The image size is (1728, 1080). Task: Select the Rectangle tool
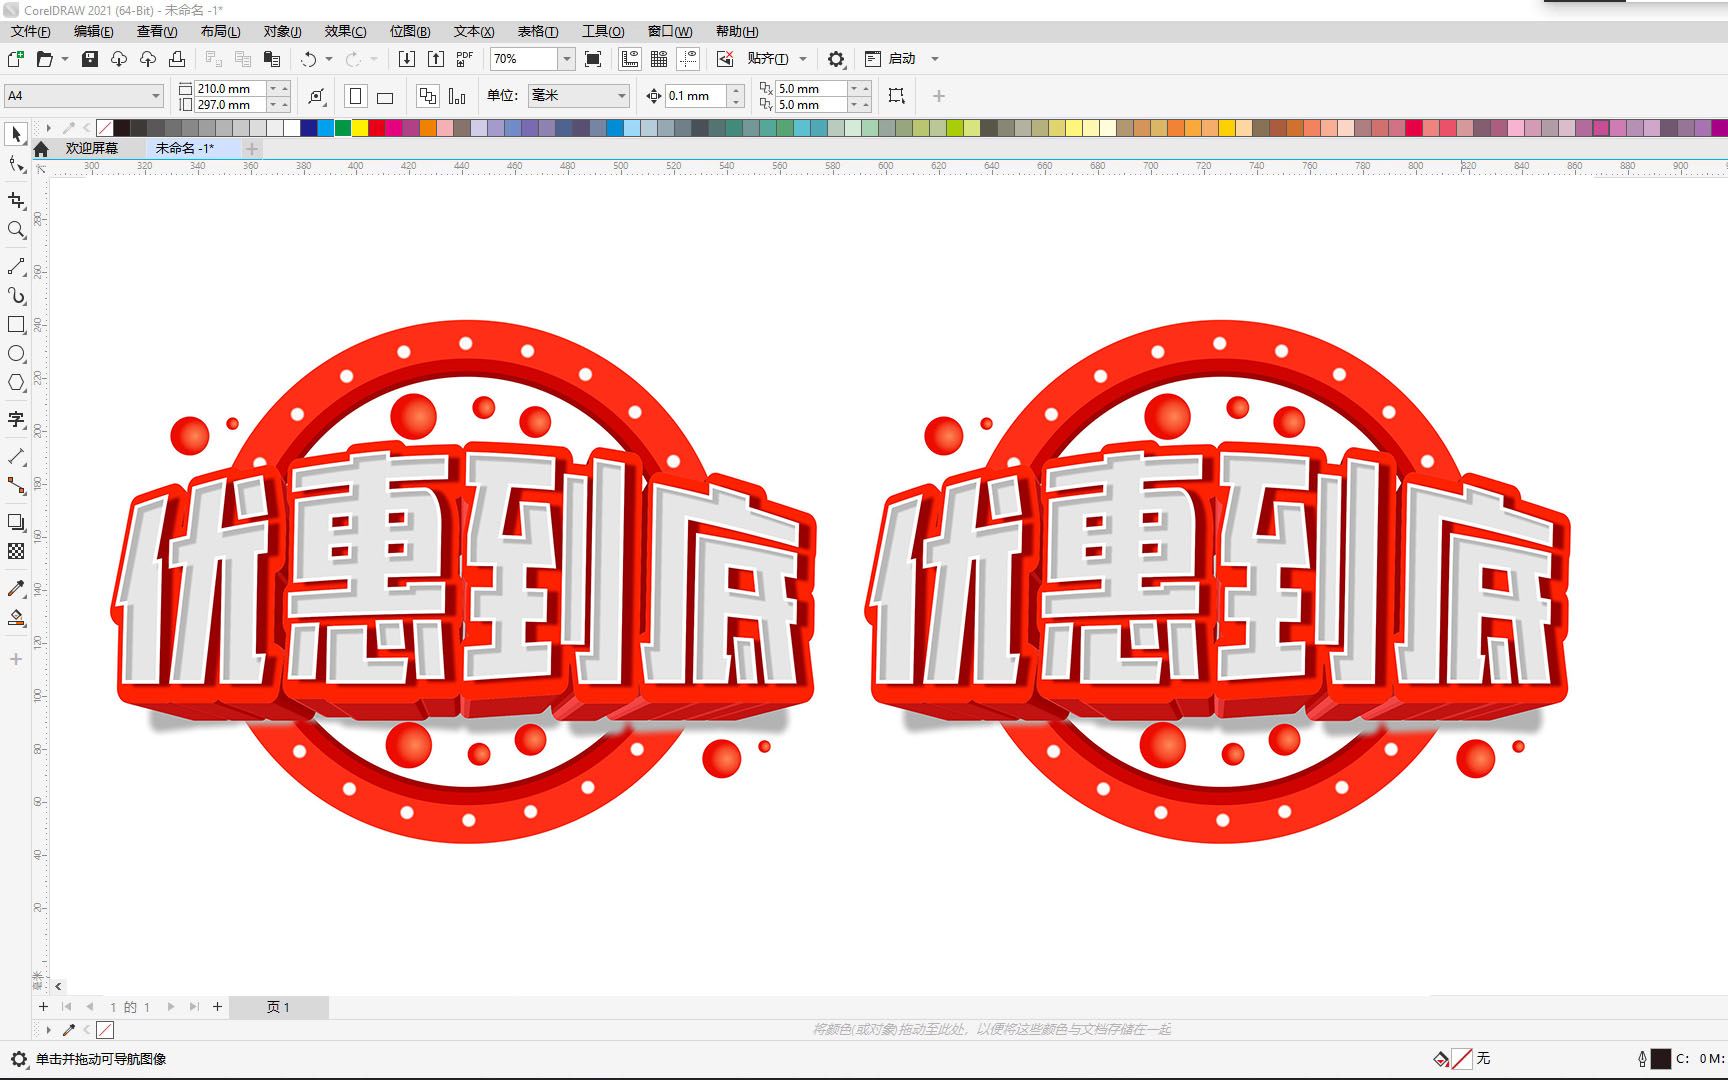16,324
